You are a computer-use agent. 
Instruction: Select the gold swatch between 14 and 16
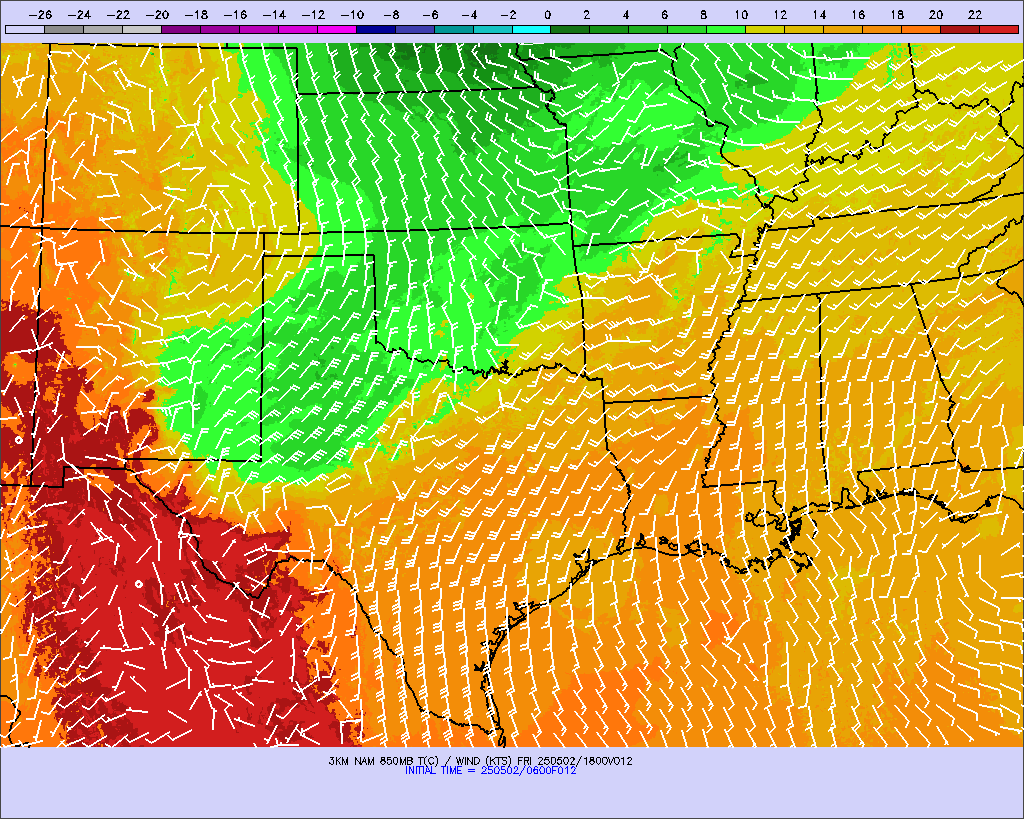[843, 29]
